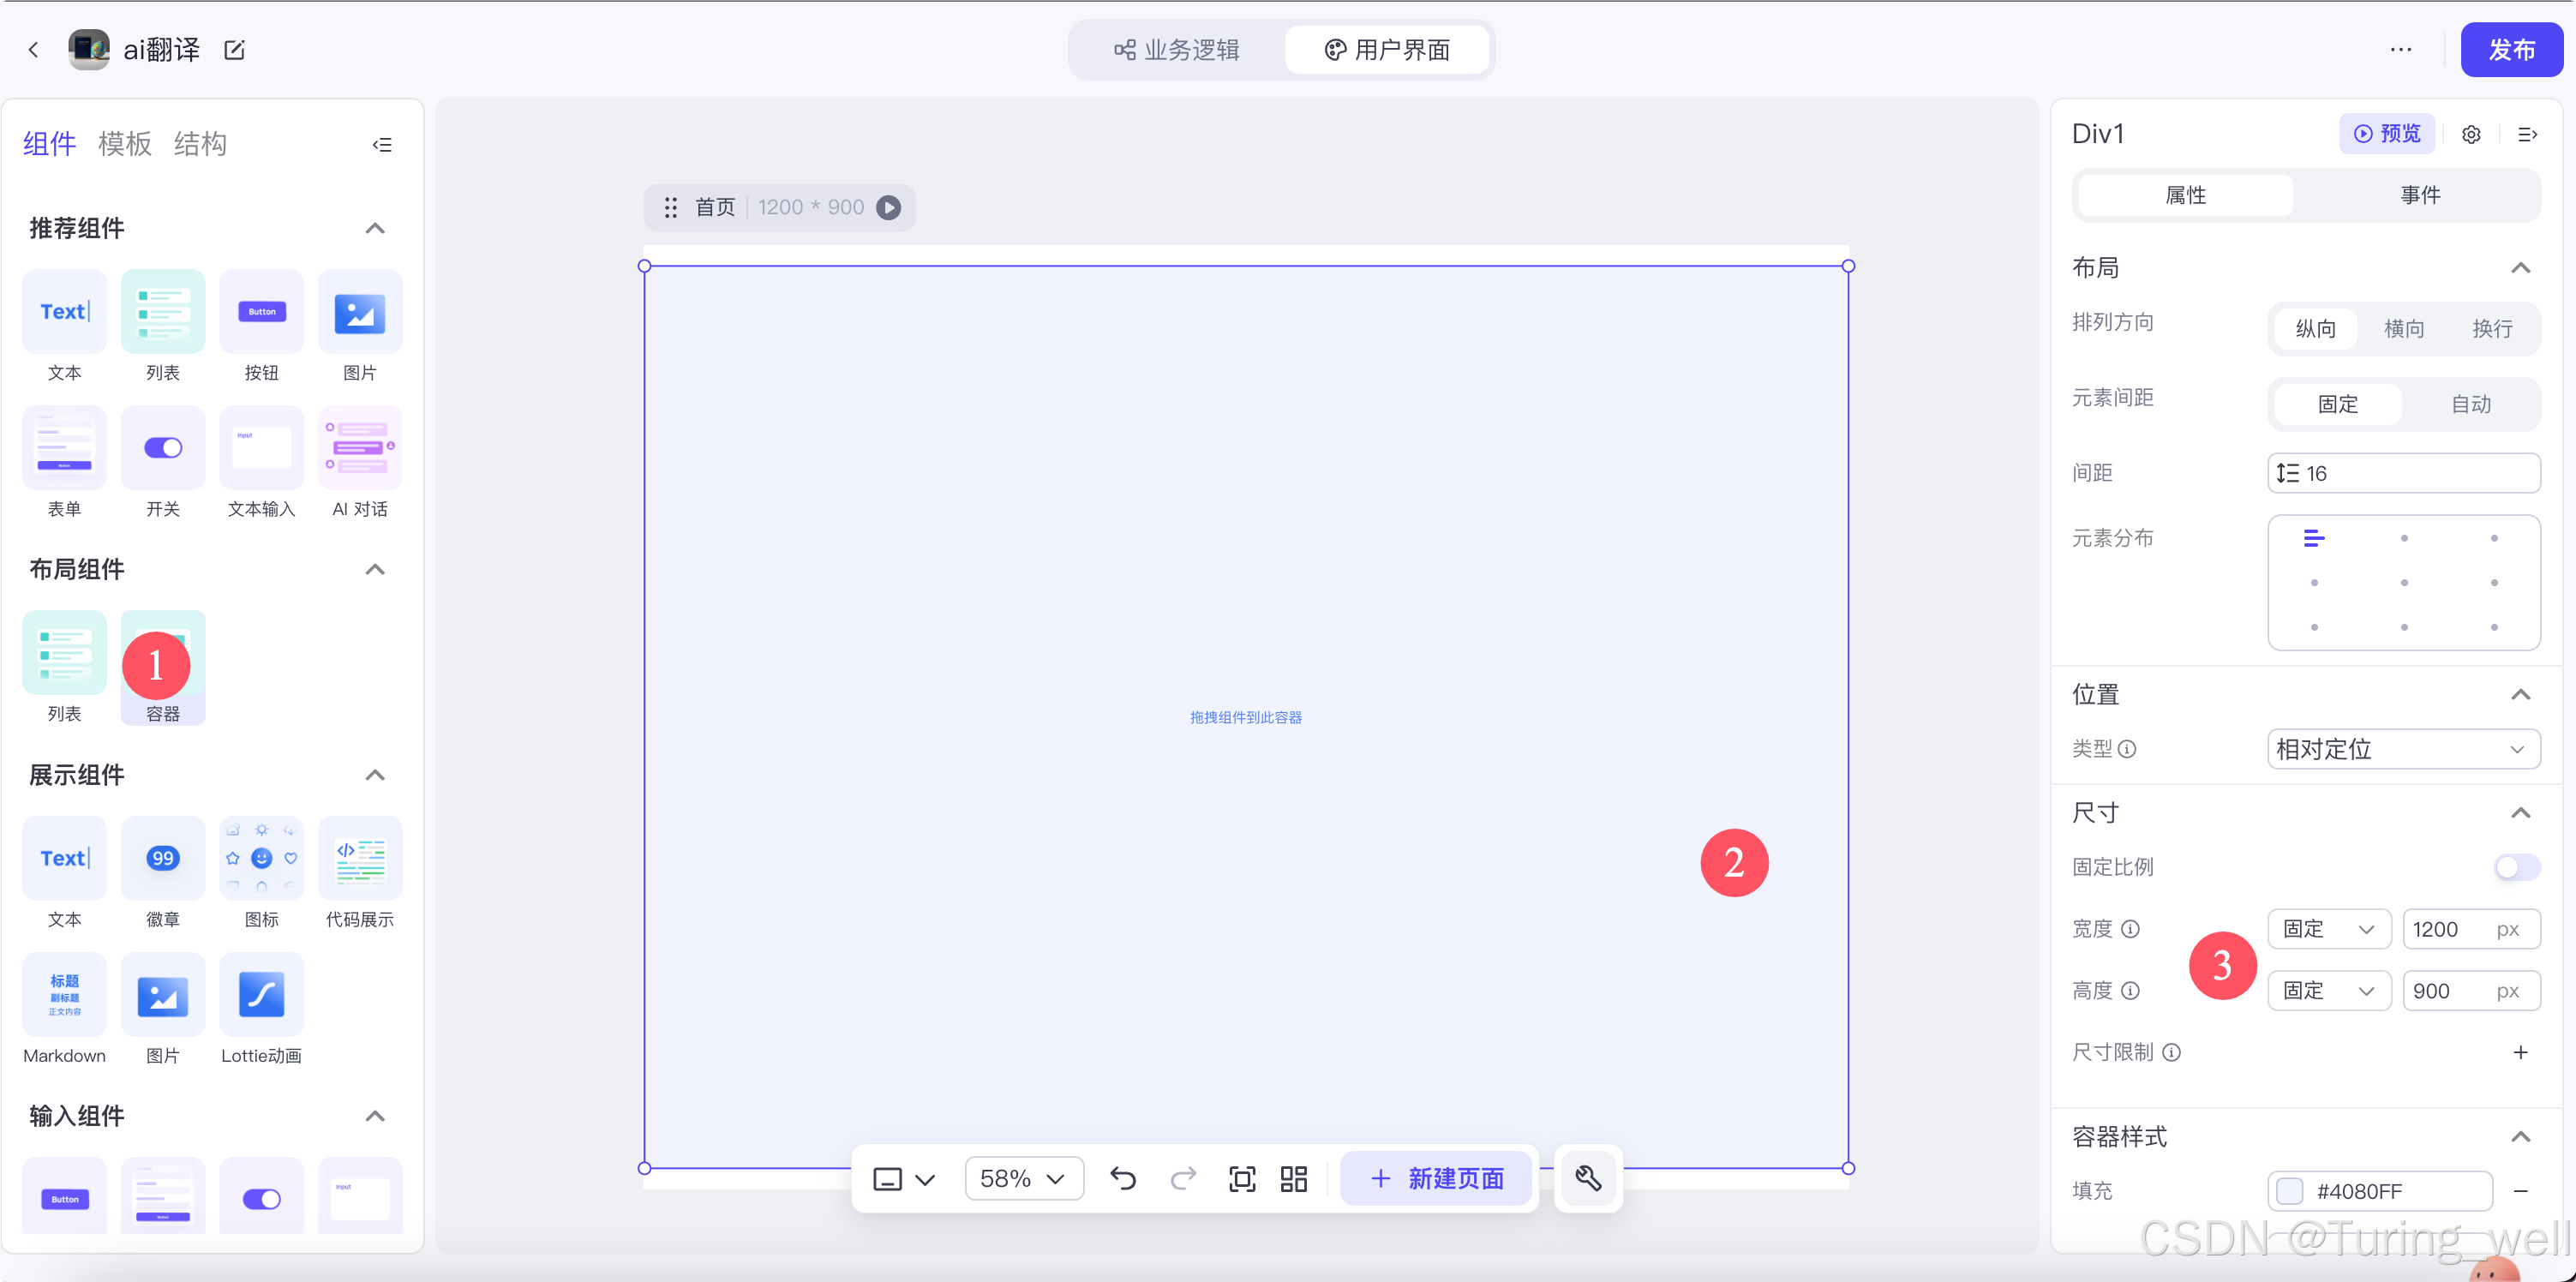Click the AI 对话 component icon
The width and height of the screenshot is (2576, 1282).
(x=360, y=447)
